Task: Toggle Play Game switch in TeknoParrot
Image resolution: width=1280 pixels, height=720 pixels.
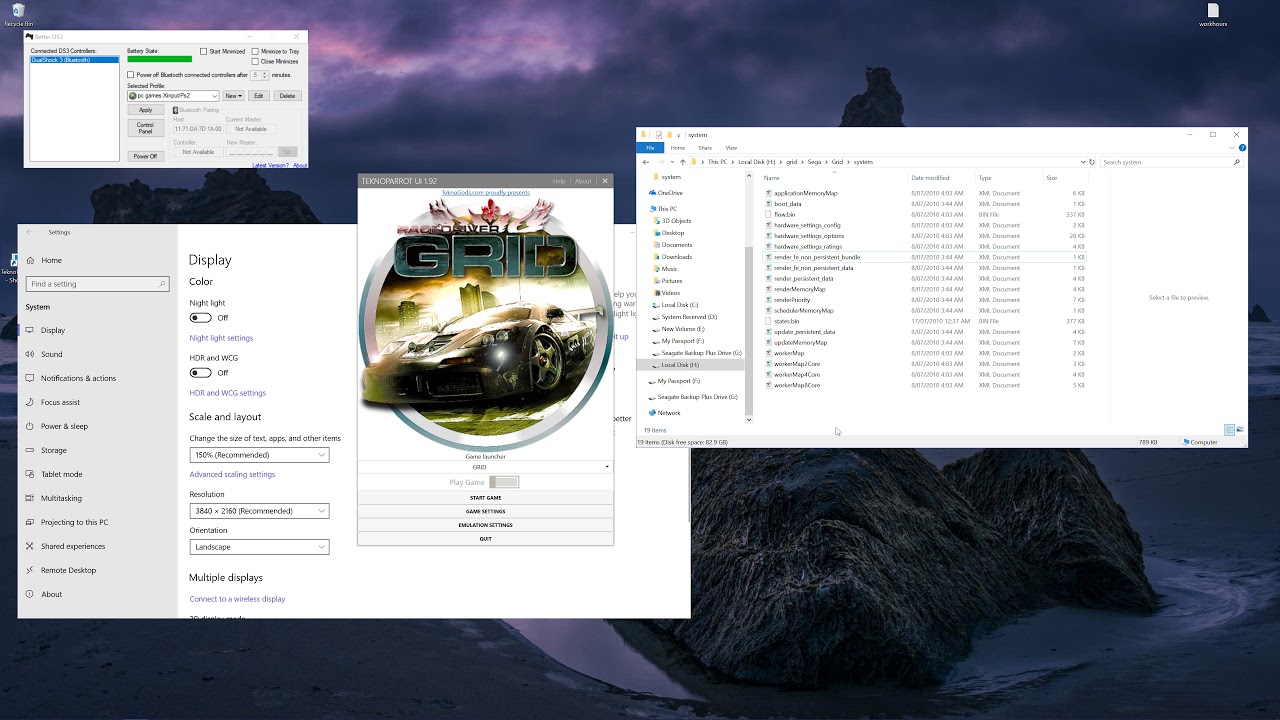Action: click(x=504, y=482)
